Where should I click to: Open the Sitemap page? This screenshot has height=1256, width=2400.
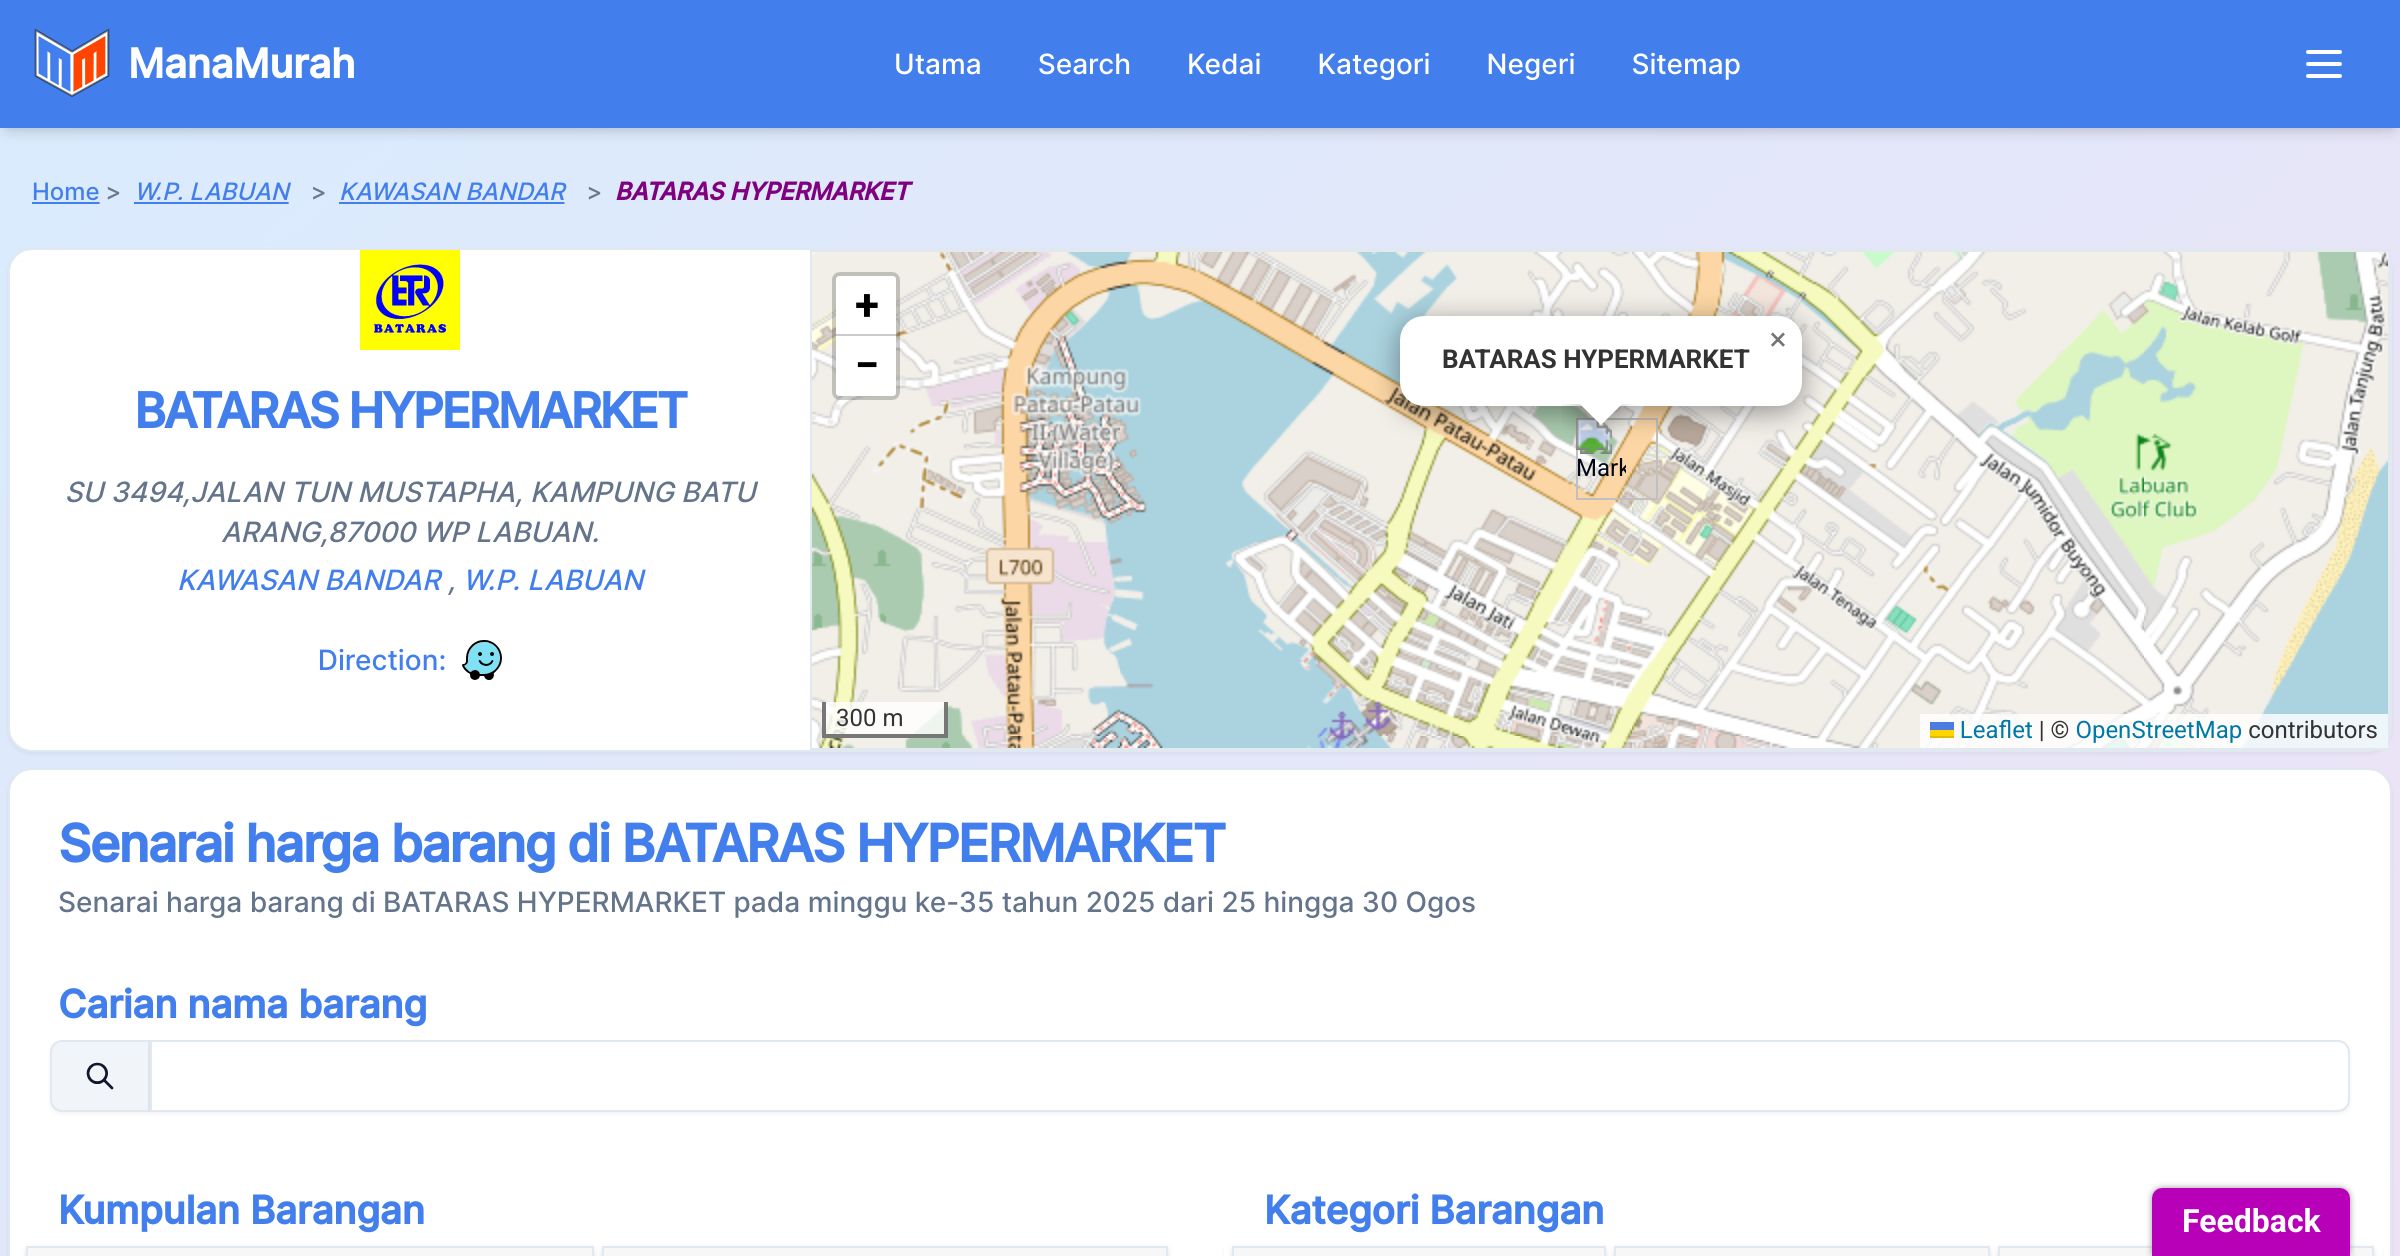point(1685,64)
